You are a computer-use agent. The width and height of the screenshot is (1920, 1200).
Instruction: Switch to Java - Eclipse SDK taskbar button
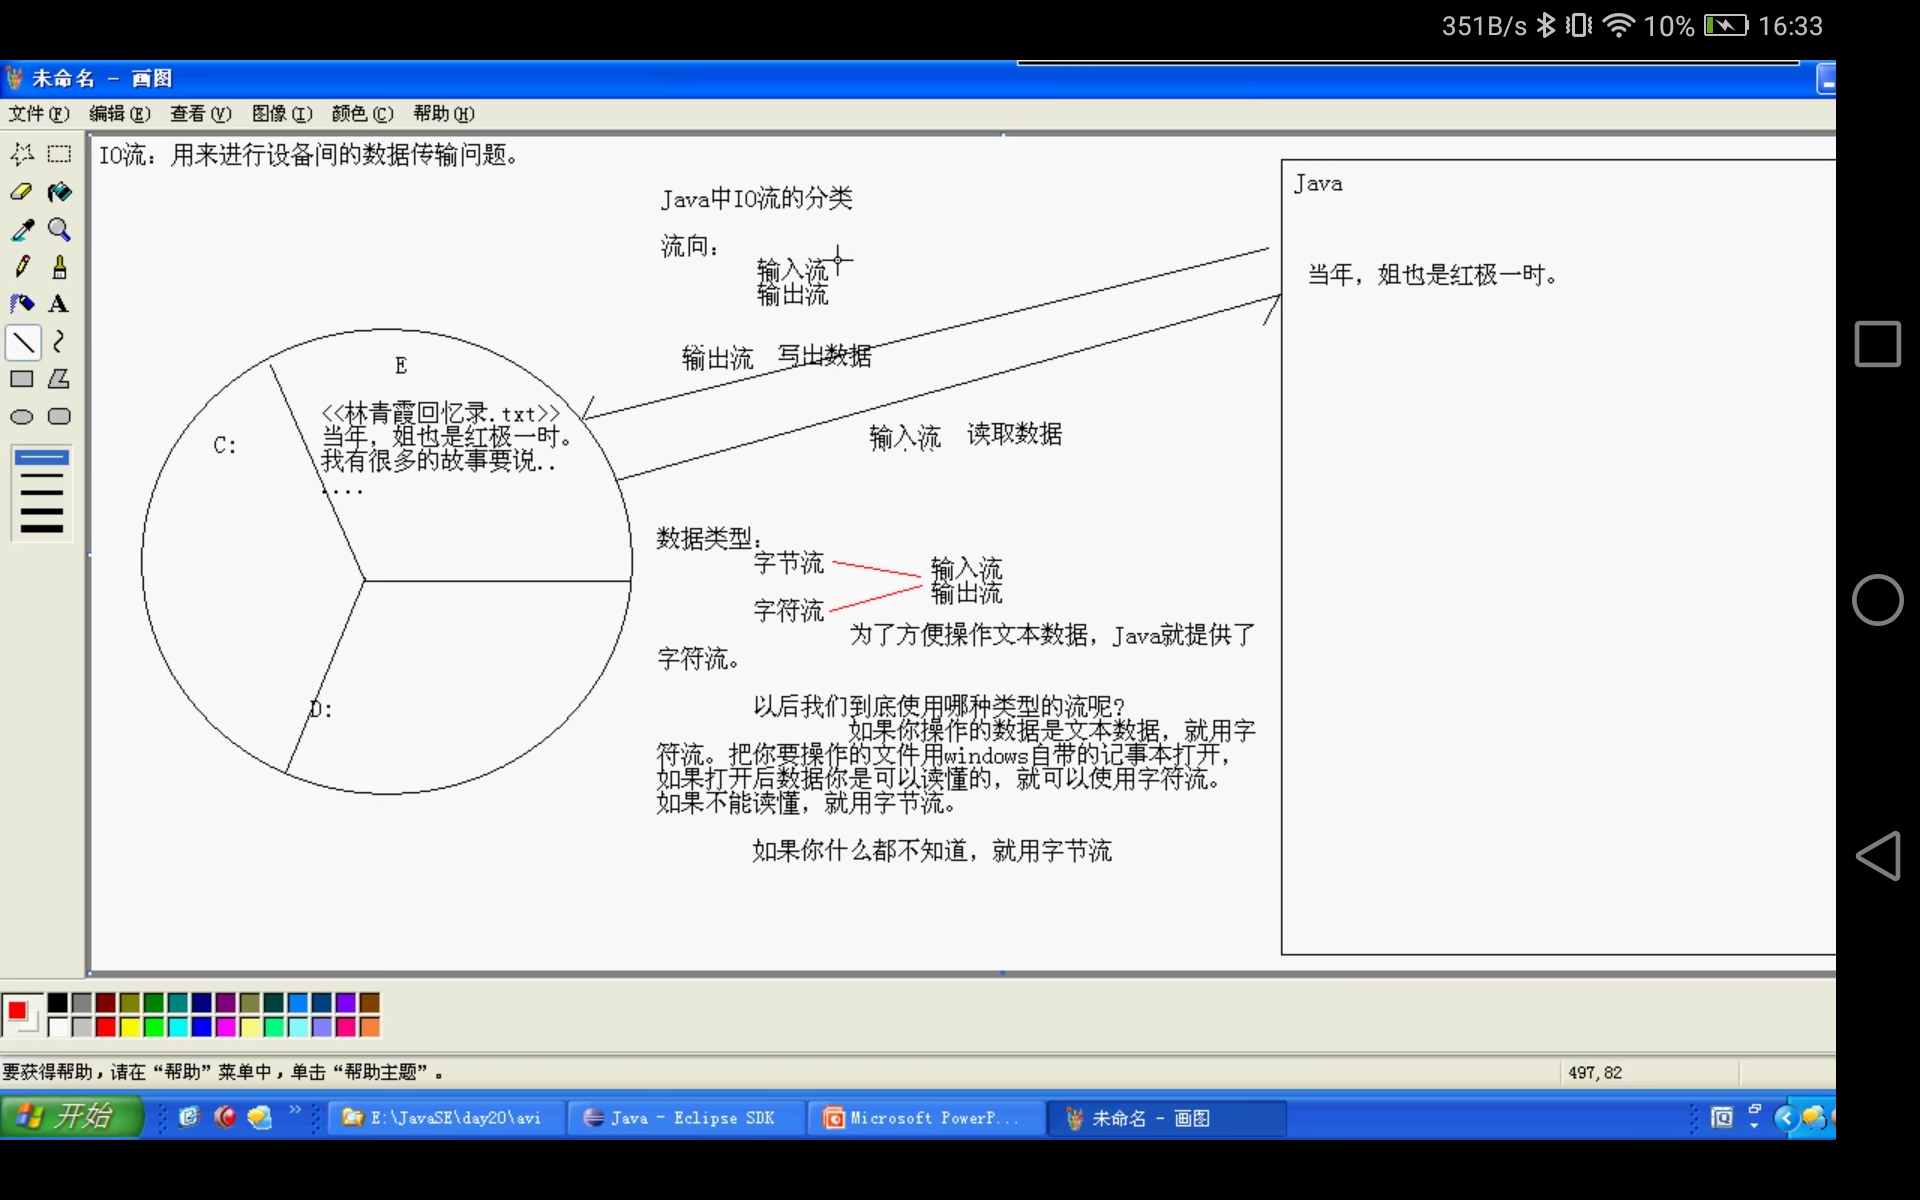click(x=686, y=1118)
